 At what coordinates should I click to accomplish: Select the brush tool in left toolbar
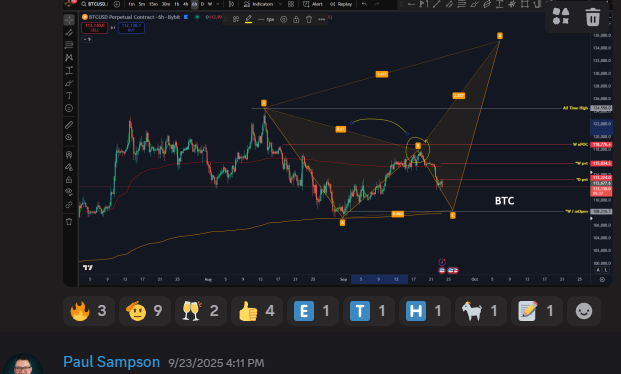pyautogui.click(x=69, y=83)
